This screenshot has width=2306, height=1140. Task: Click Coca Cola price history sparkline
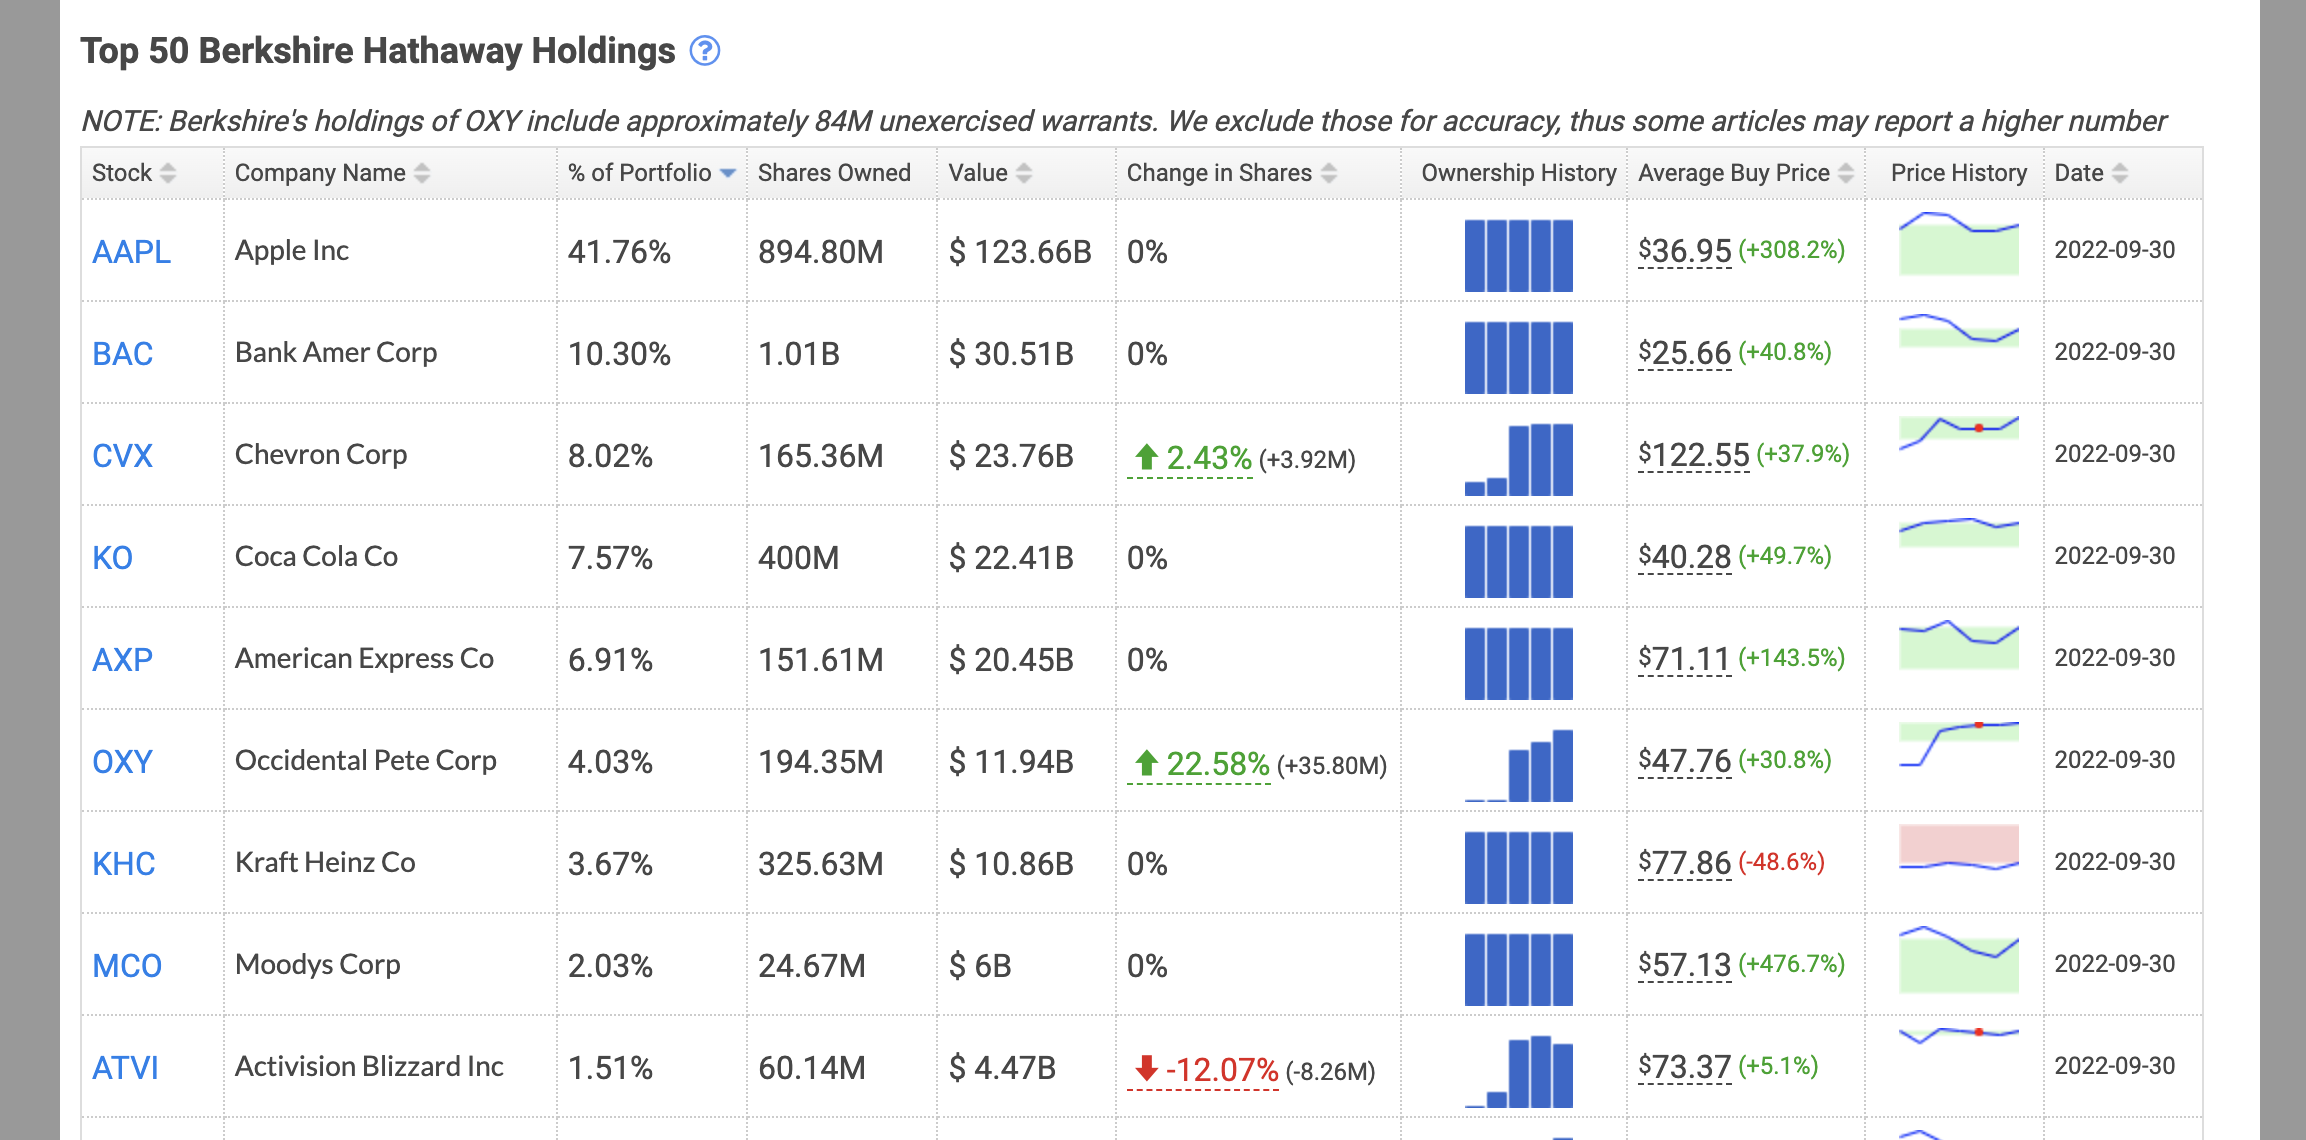coord(1958,532)
